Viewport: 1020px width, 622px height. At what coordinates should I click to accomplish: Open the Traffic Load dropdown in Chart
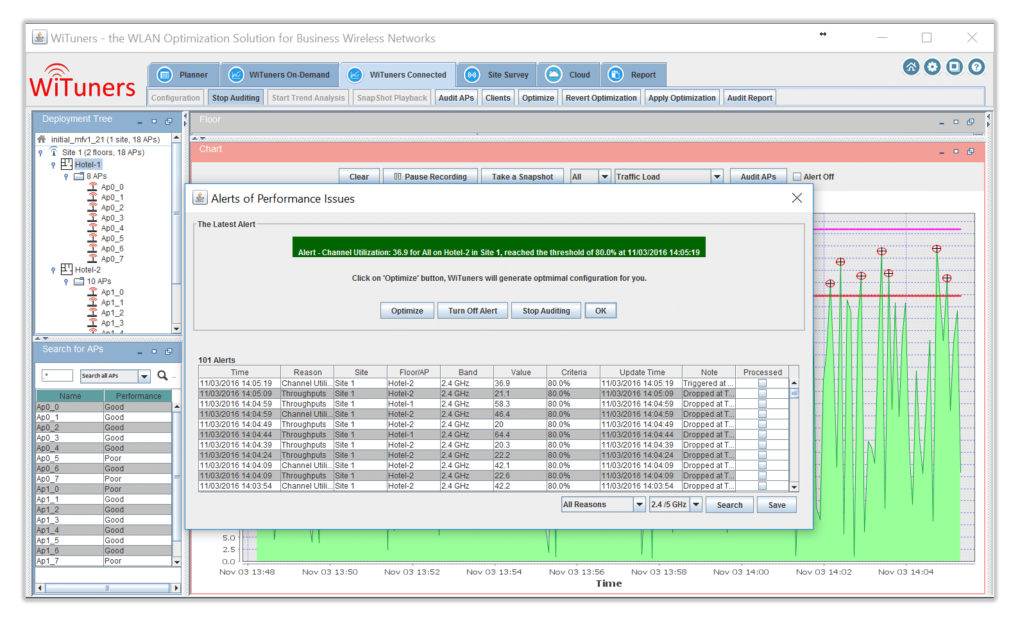tap(668, 176)
